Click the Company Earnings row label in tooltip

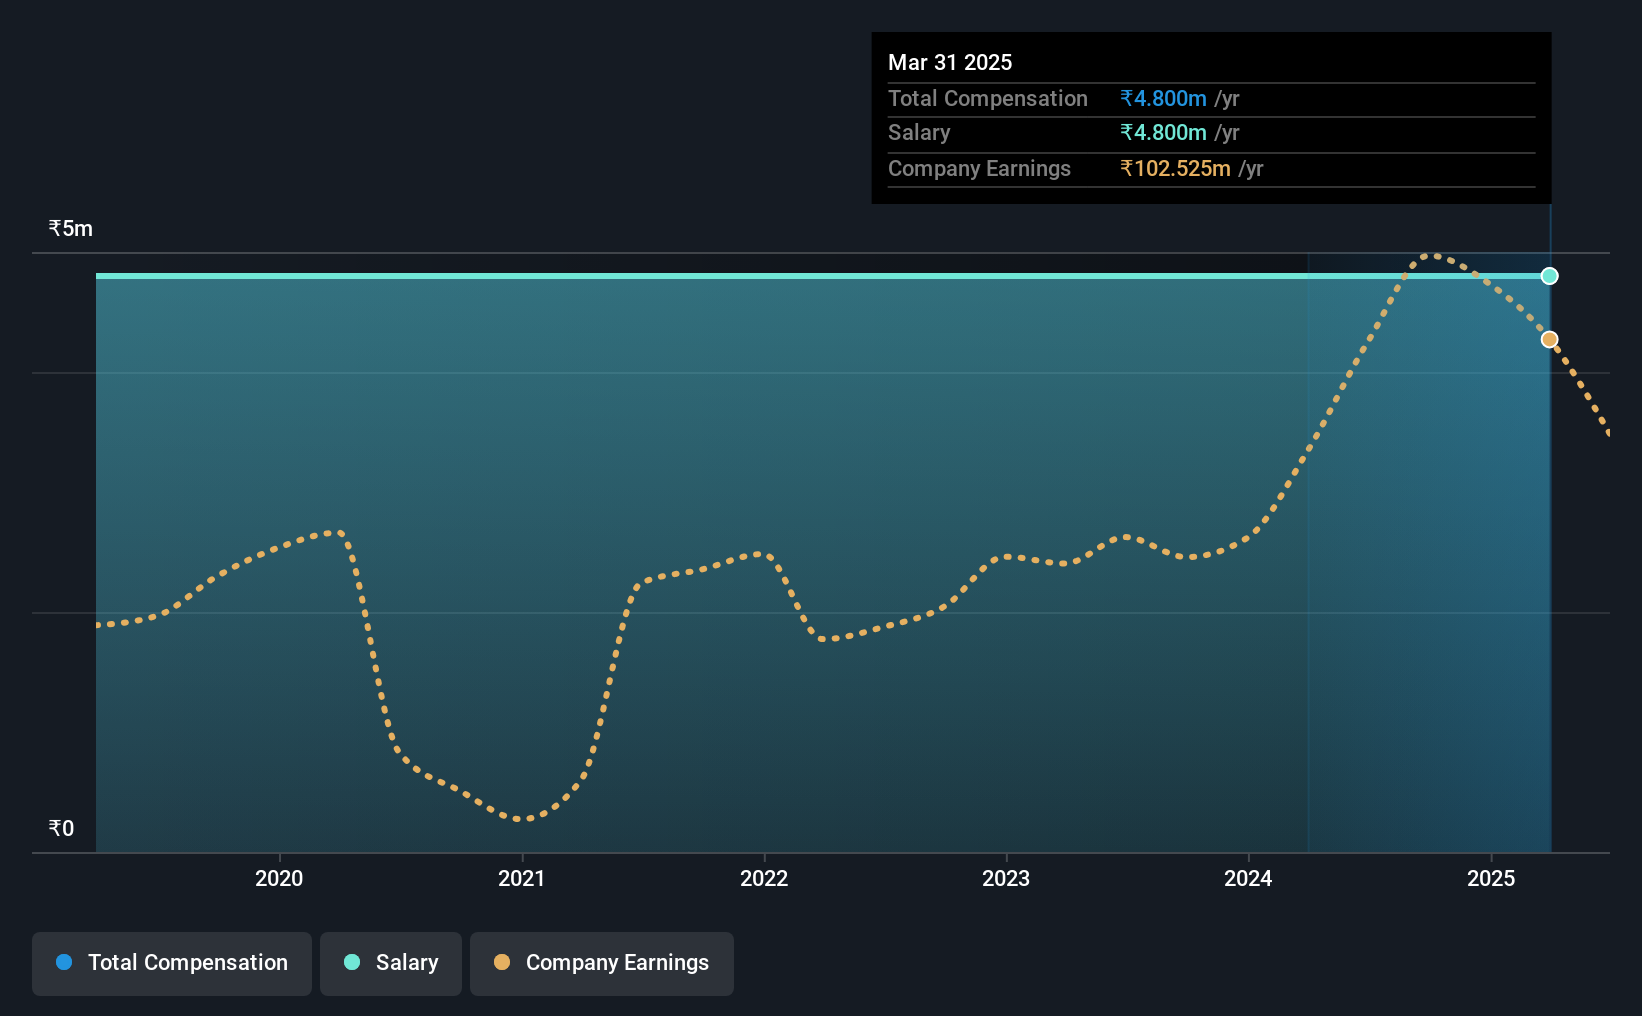tap(979, 169)
